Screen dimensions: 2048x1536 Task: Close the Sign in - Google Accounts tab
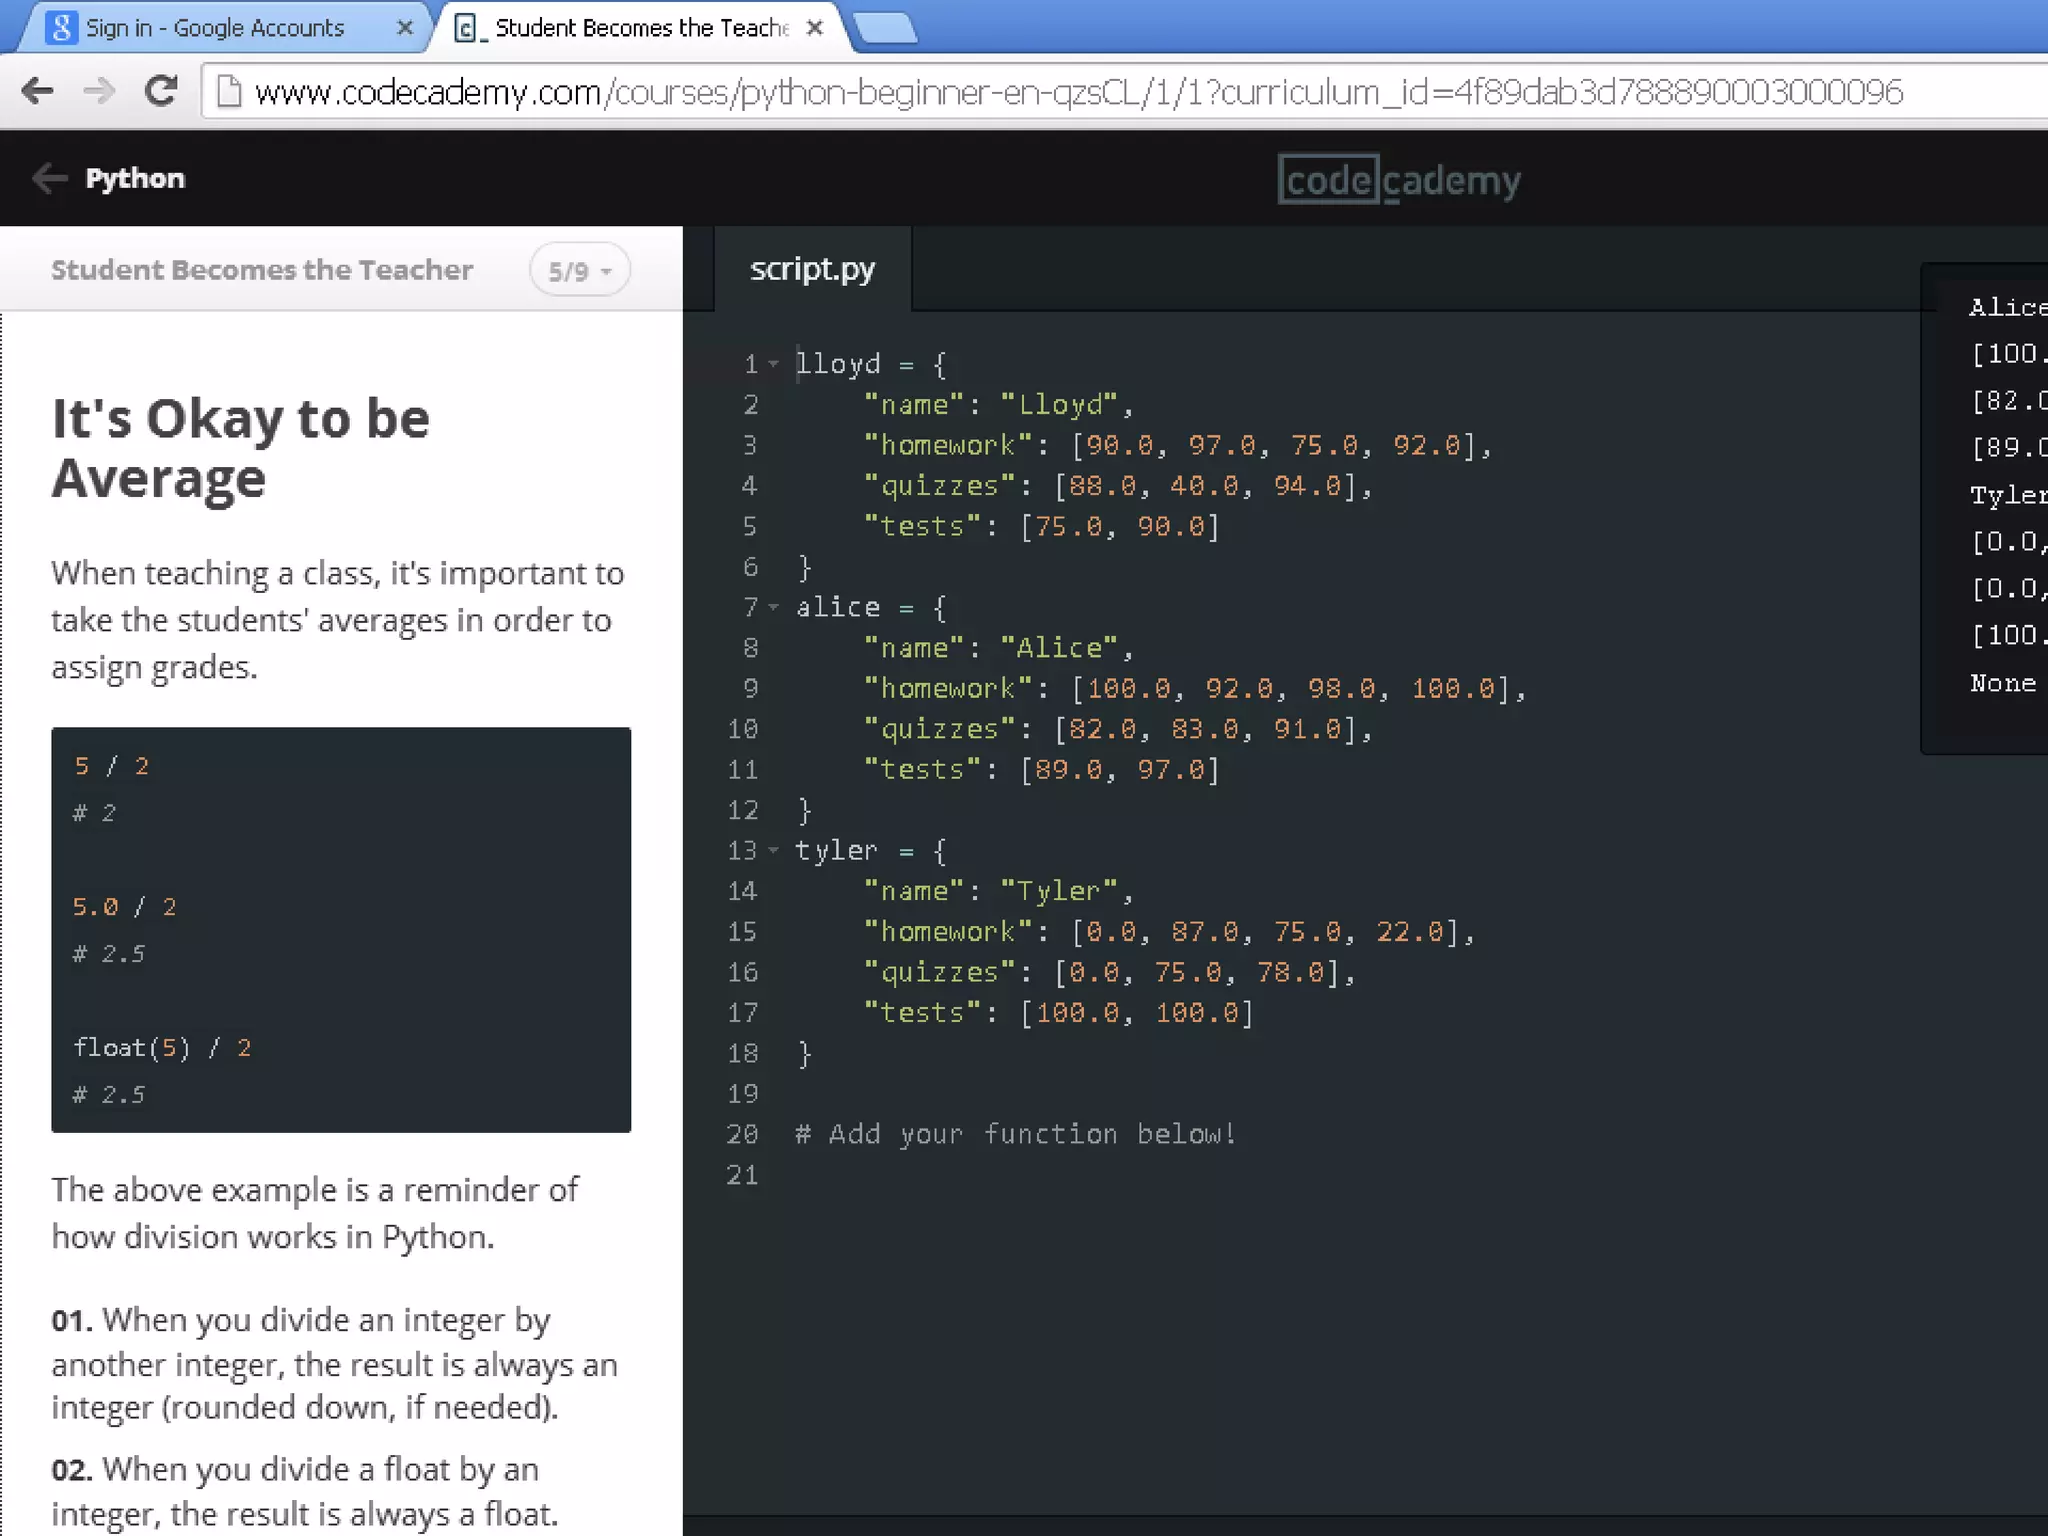405,28
